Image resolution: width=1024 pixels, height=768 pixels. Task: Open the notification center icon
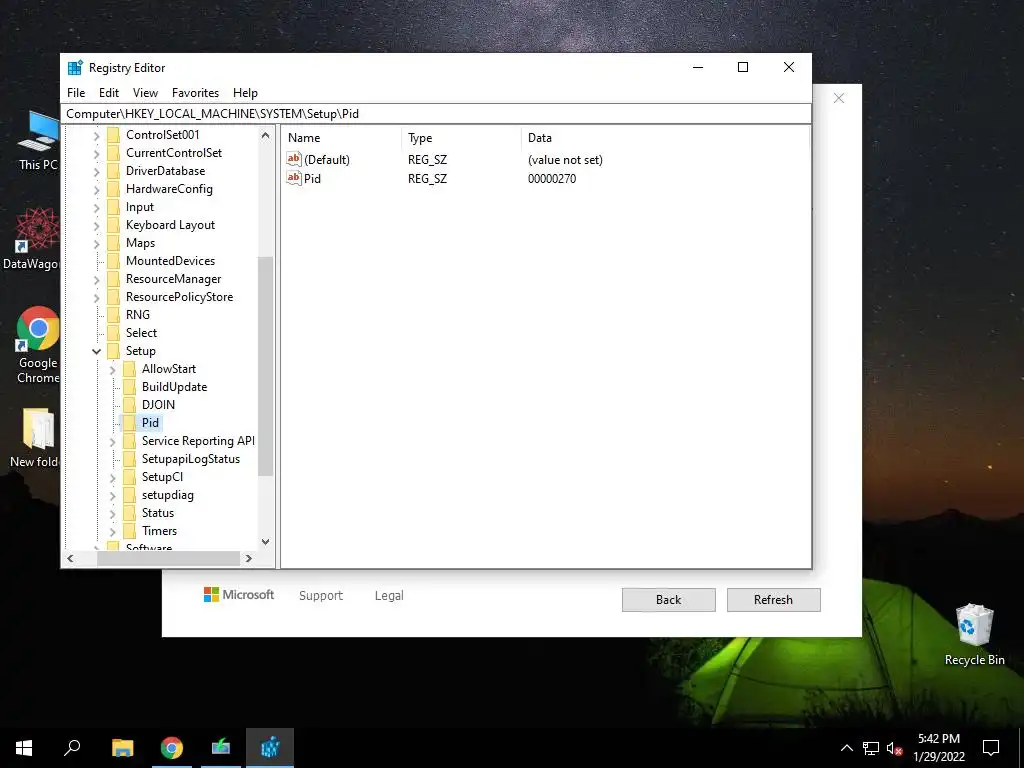[x=991, y=748]
